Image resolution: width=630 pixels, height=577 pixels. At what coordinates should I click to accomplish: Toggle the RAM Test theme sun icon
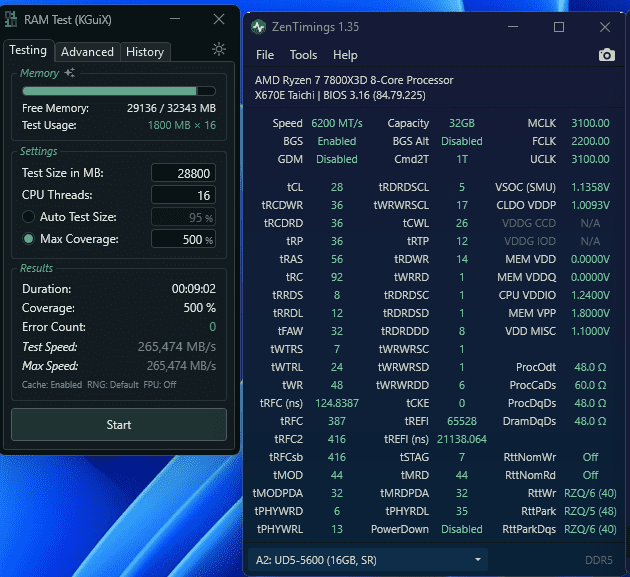[219, 49]
